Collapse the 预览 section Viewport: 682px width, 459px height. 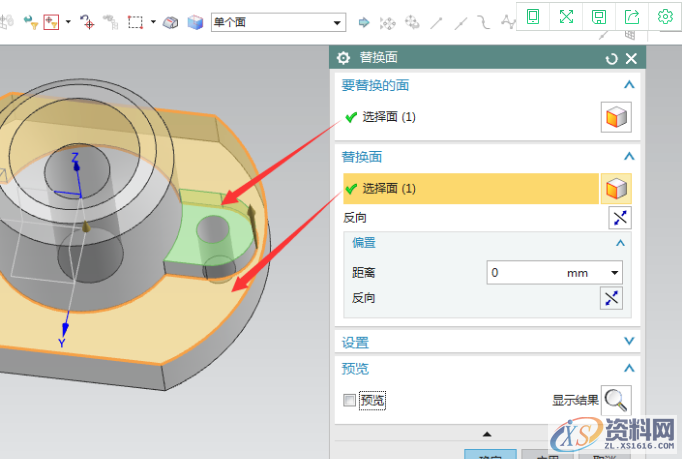(629, 369)
